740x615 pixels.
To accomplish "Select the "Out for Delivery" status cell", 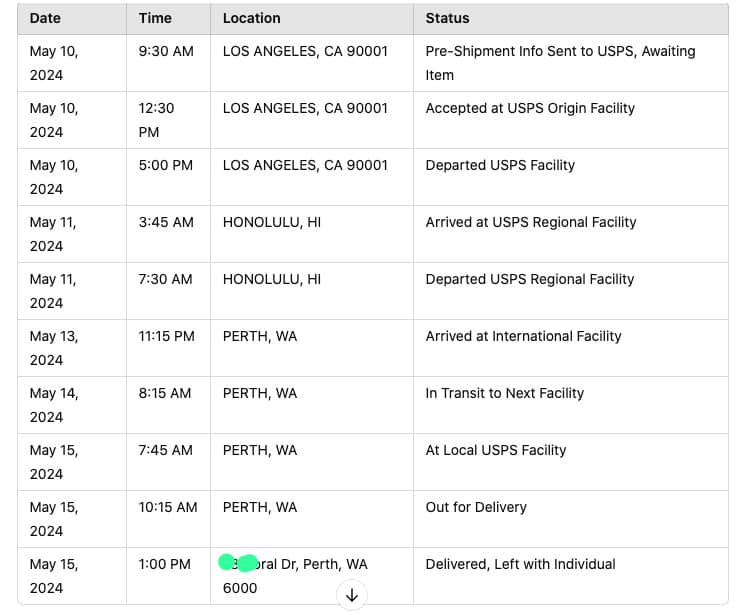I will tap(476, 507).
